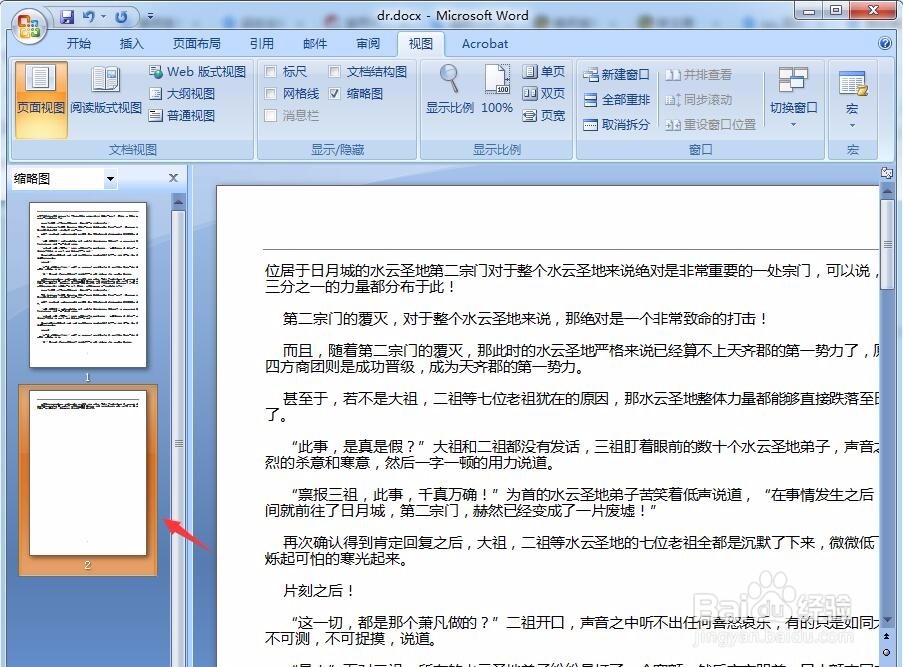Click 全部重排 arrange all windows
903x667 pixels.
pyautogui.click(x=616, y=100)
